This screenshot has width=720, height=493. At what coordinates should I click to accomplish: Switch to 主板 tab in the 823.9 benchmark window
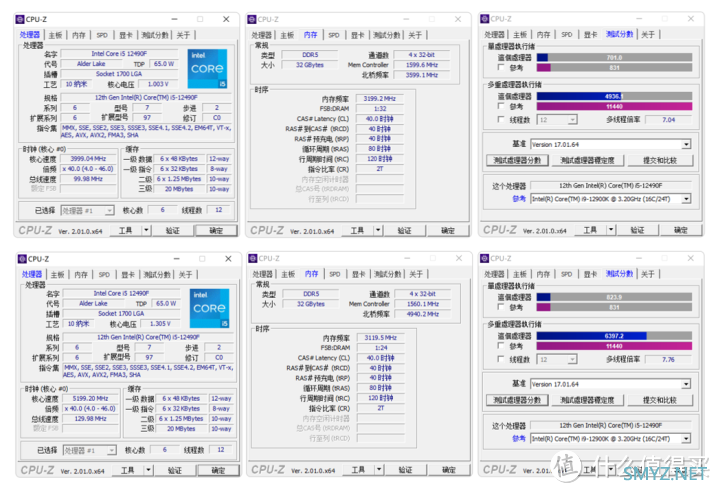click(520, 275)
